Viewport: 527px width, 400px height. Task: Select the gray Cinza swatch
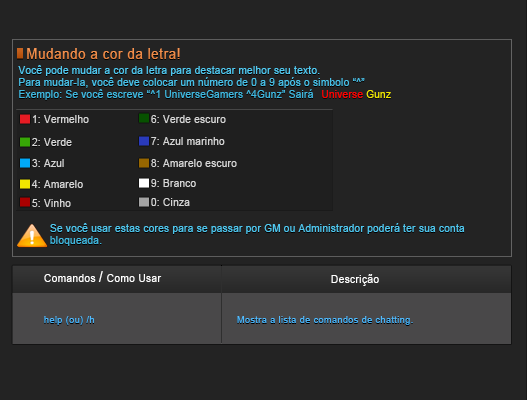tap(144, 202)
